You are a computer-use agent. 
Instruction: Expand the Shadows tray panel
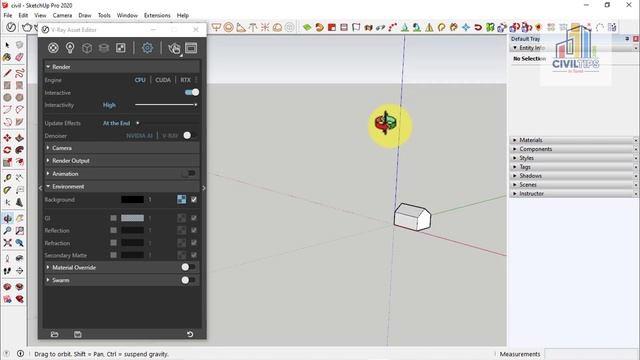[x=573, y=176]
